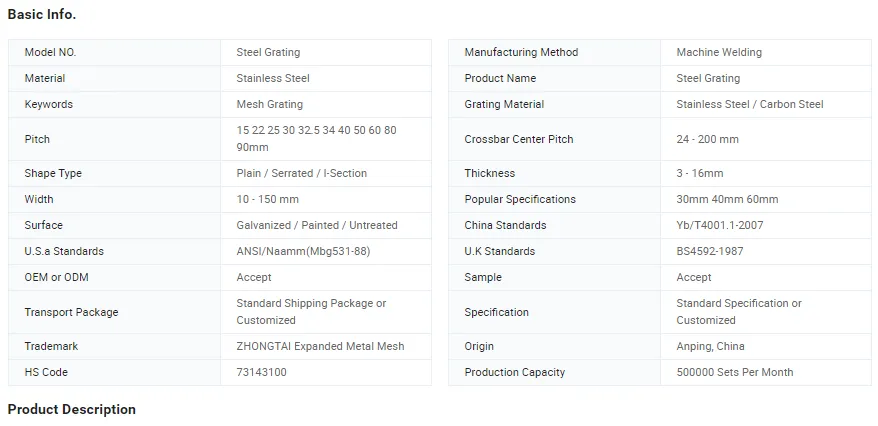
Task: Click the Anping, China origin value
Action: click(x=710, y=347)
